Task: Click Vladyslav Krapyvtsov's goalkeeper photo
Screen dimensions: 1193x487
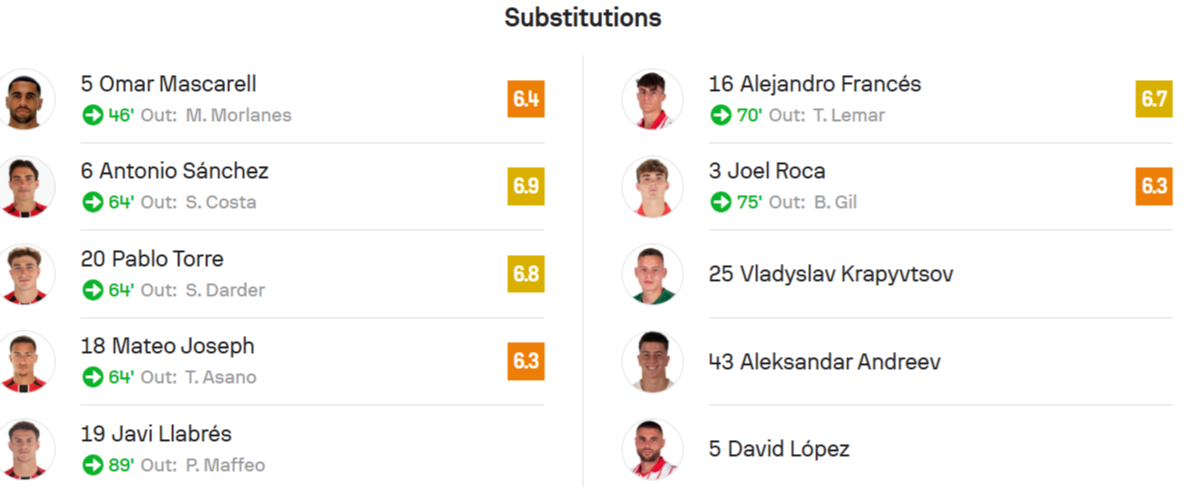Action: (652, 274)
